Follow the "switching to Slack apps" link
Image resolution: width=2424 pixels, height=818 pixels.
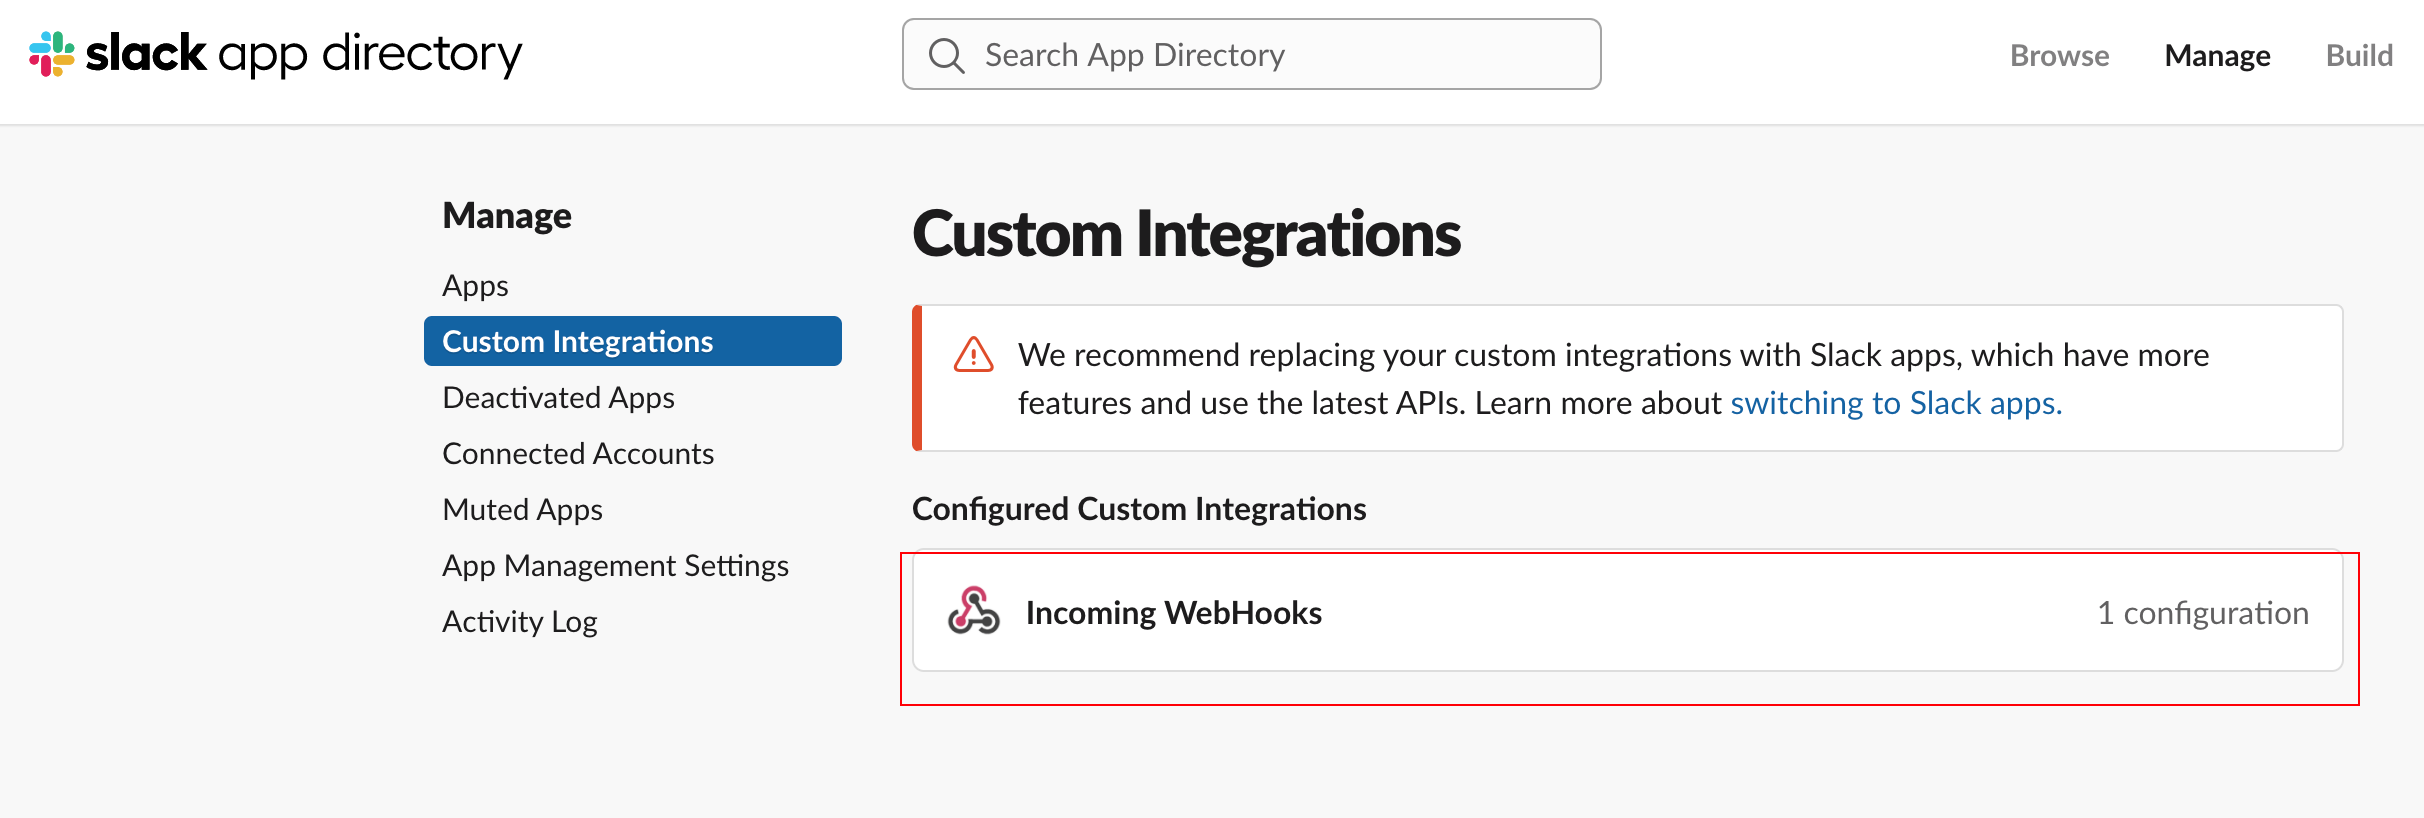click(x=1896, y=402)
